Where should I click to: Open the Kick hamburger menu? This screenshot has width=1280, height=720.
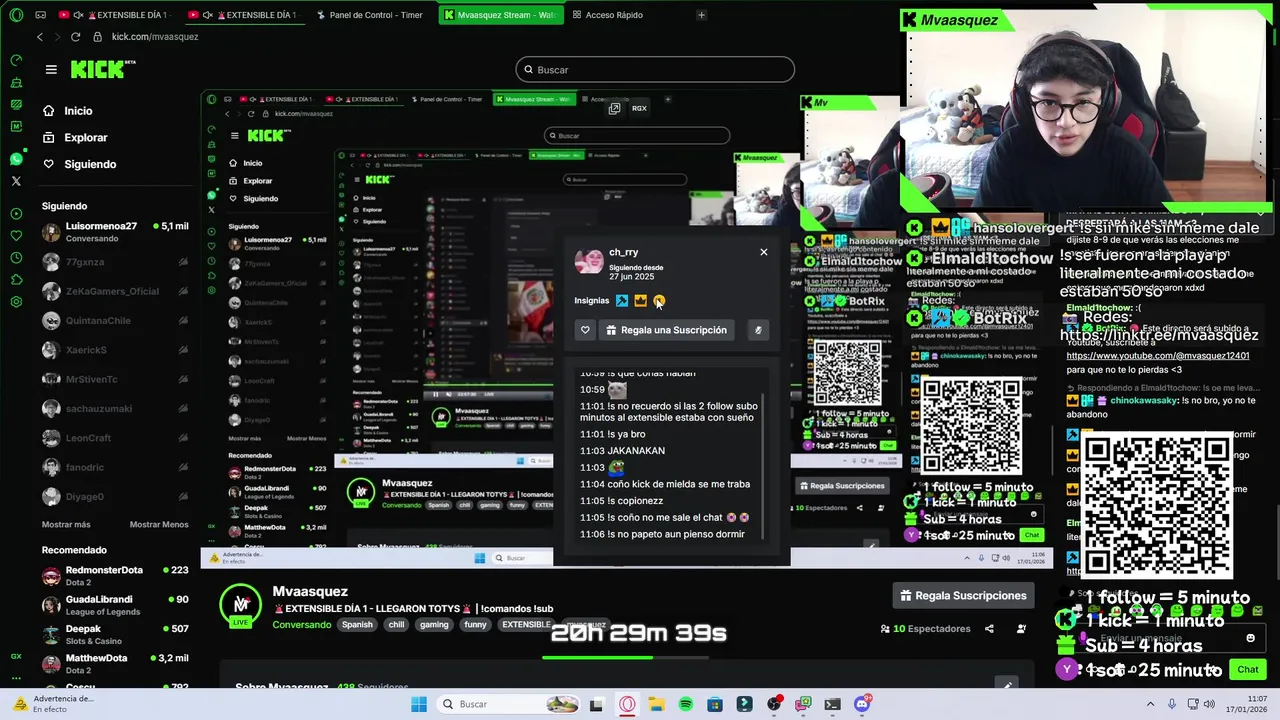51,69
